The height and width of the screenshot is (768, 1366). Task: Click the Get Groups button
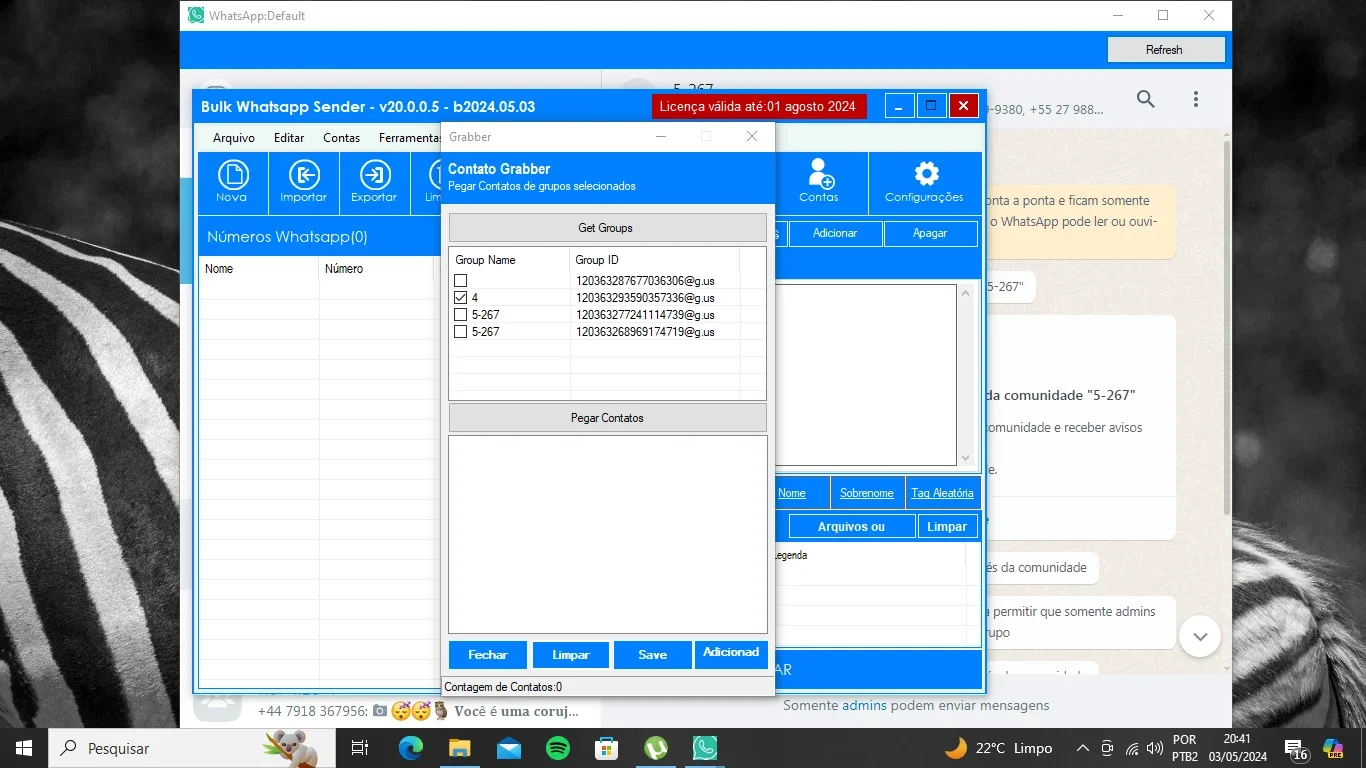tap(607, 228)
